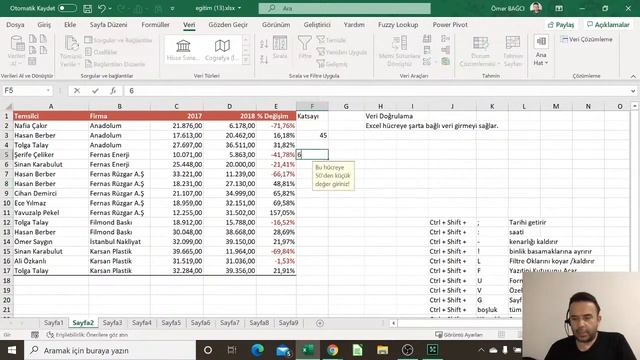Screen dimensions: 640x360
Task: Click the Undo arrow icon
Action: (x=102, y=8)
